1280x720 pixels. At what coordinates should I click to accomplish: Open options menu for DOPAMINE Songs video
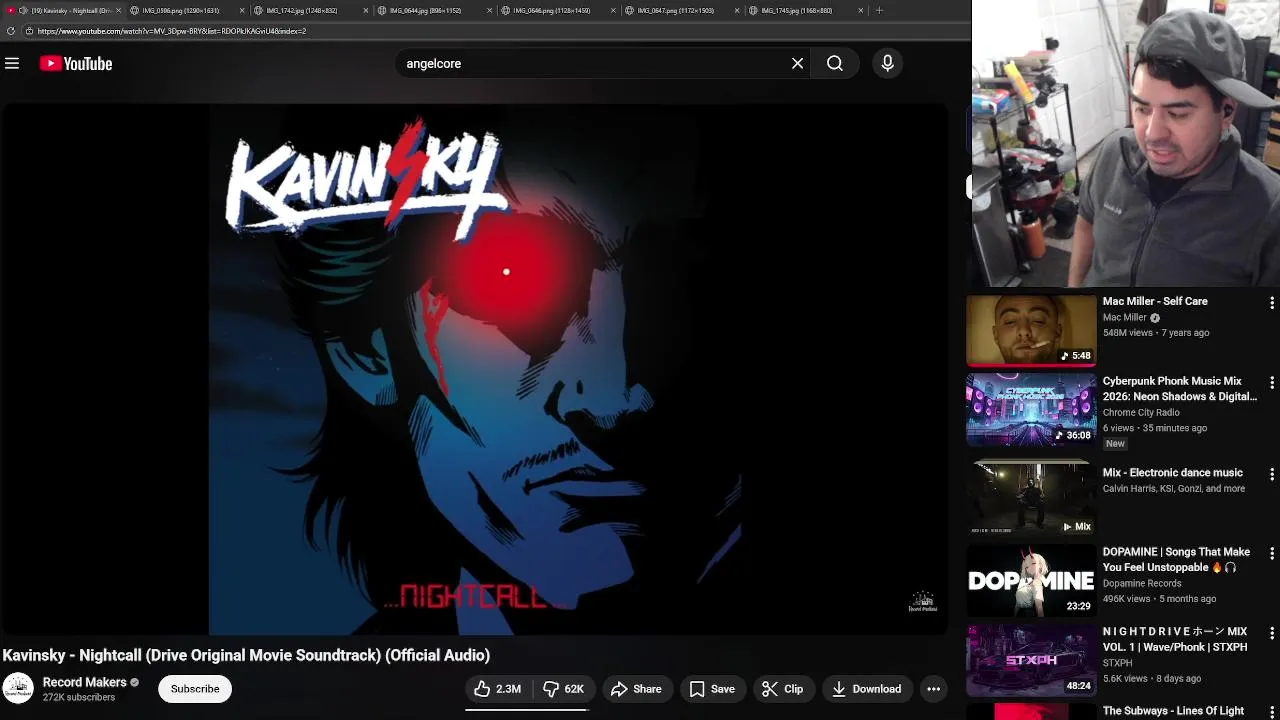[x=1271, y=553]
